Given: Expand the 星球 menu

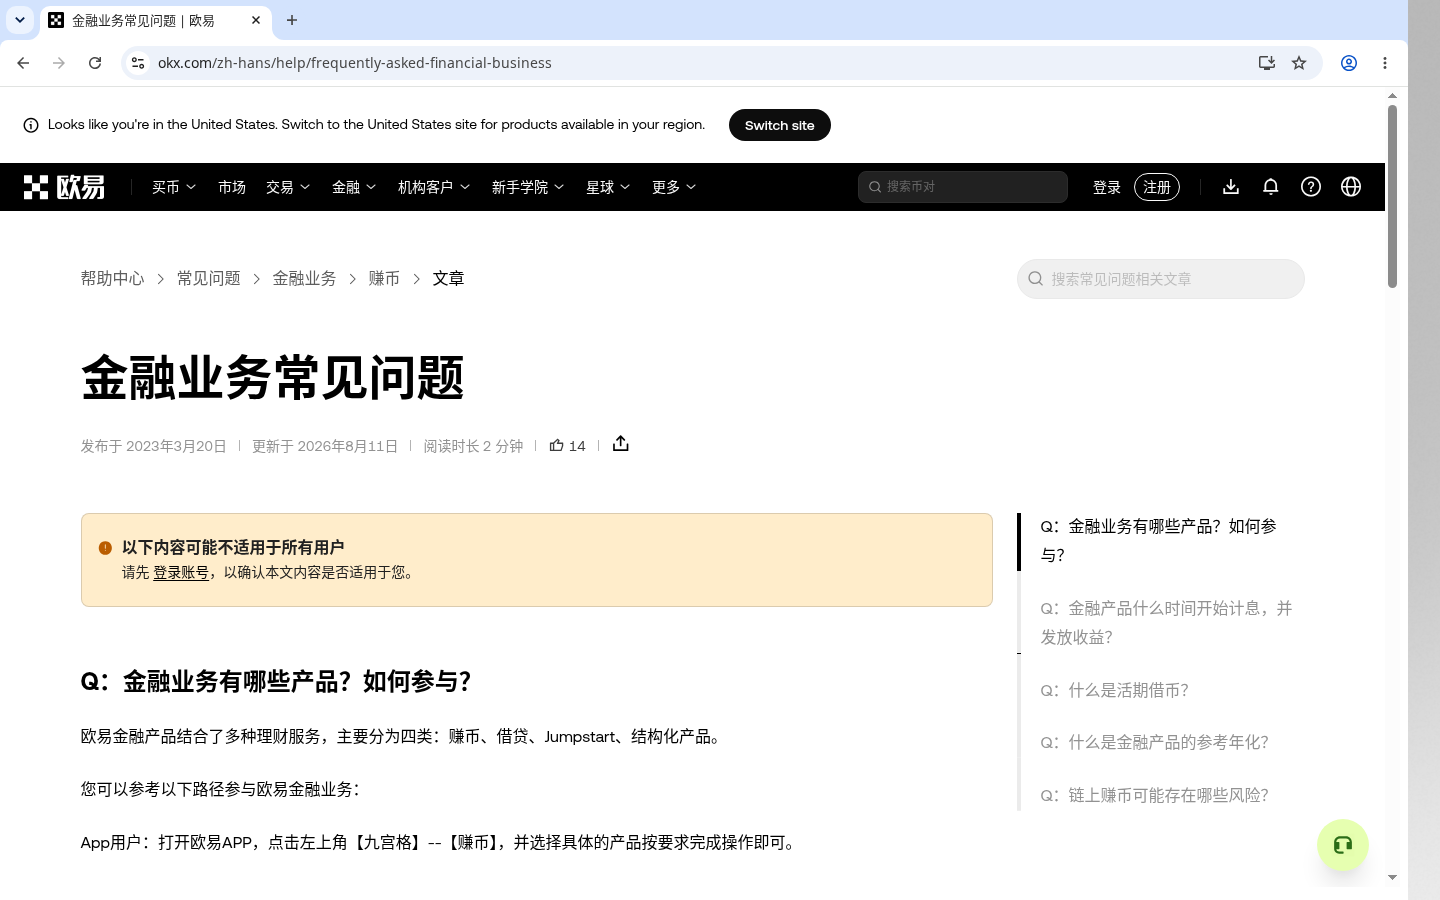Looking at the screenshot, I should tap(608, 187).
